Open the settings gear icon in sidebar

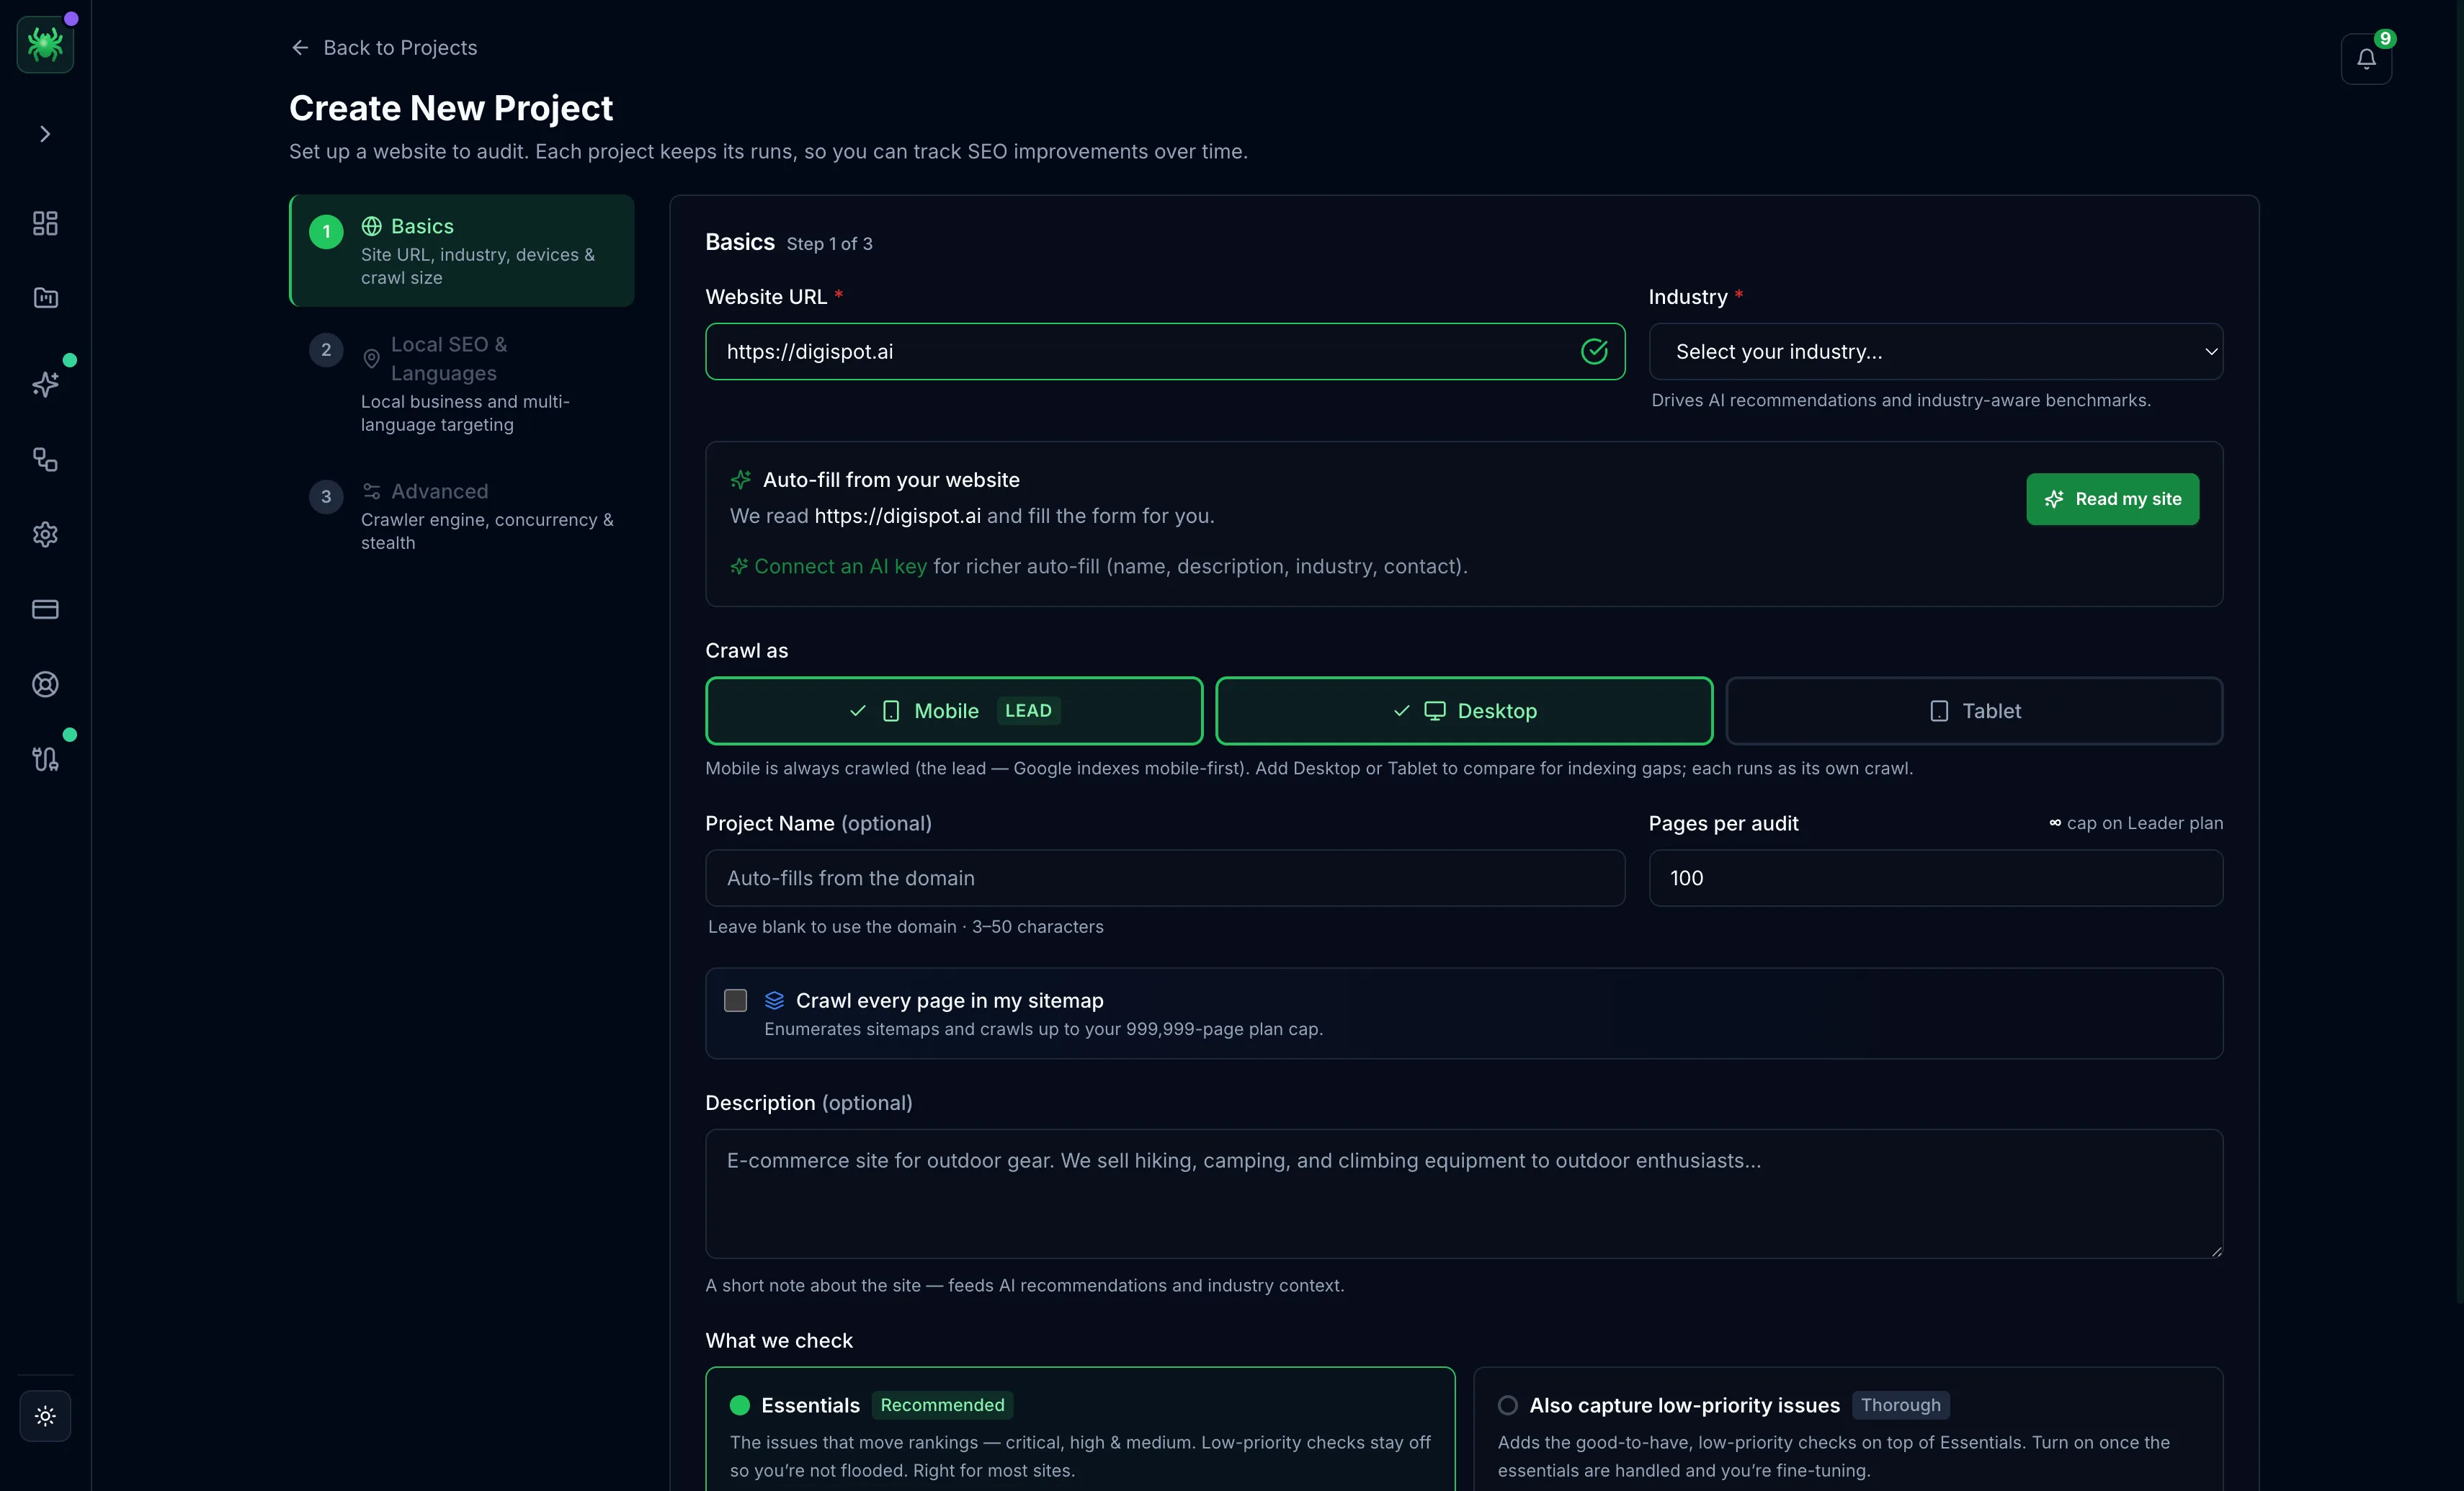click(x=45, y=534)
